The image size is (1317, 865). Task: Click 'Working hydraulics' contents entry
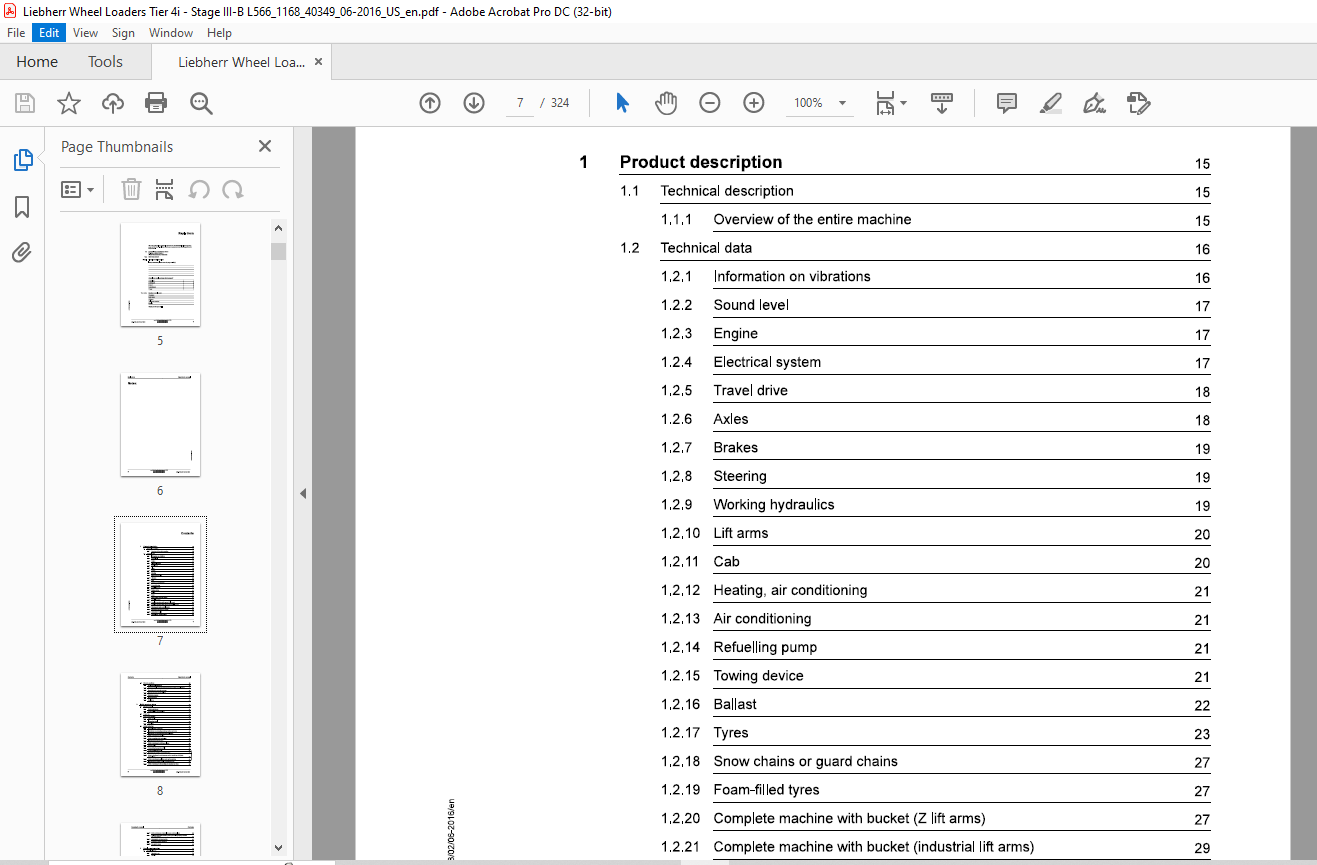[x=774, y=505]
